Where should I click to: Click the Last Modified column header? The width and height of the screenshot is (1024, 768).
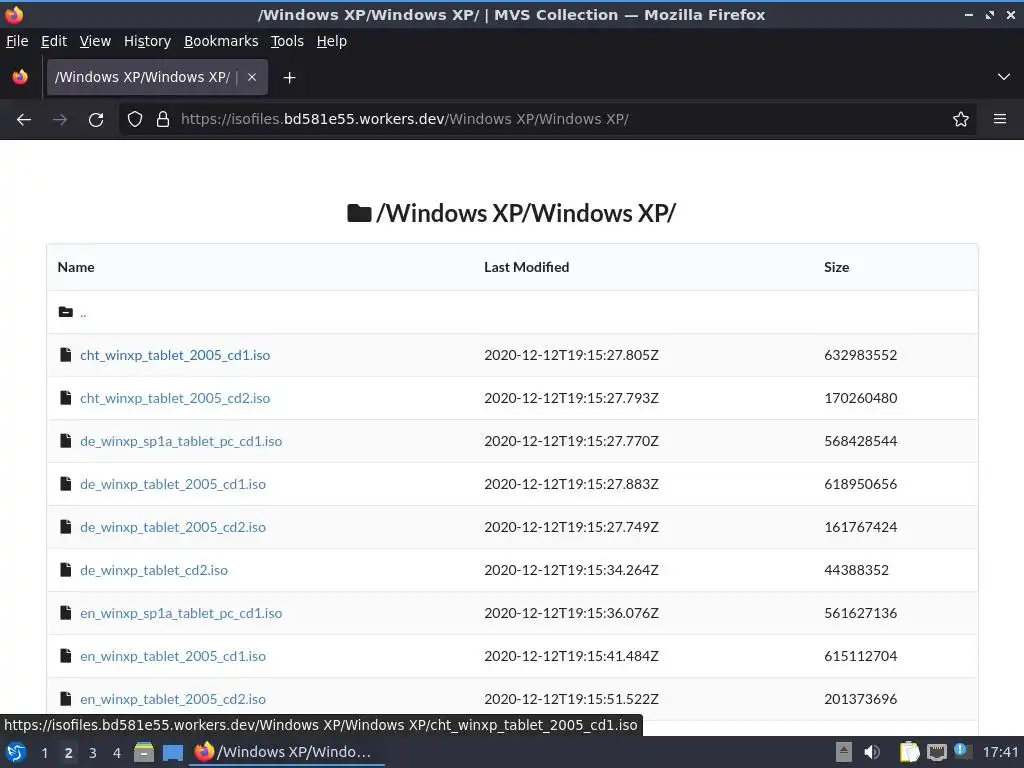pyautogui.click(x=526, y=267)
